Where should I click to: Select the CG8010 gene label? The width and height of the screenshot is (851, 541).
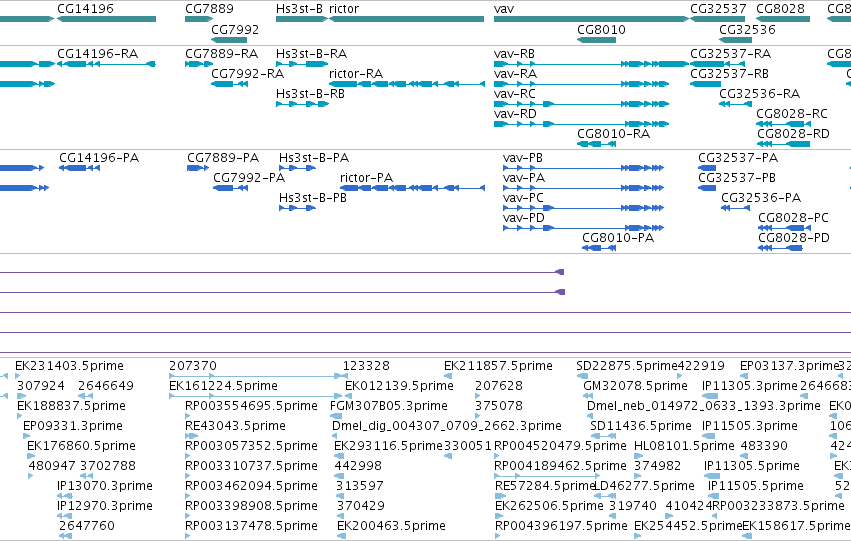[x=601, y=29]
